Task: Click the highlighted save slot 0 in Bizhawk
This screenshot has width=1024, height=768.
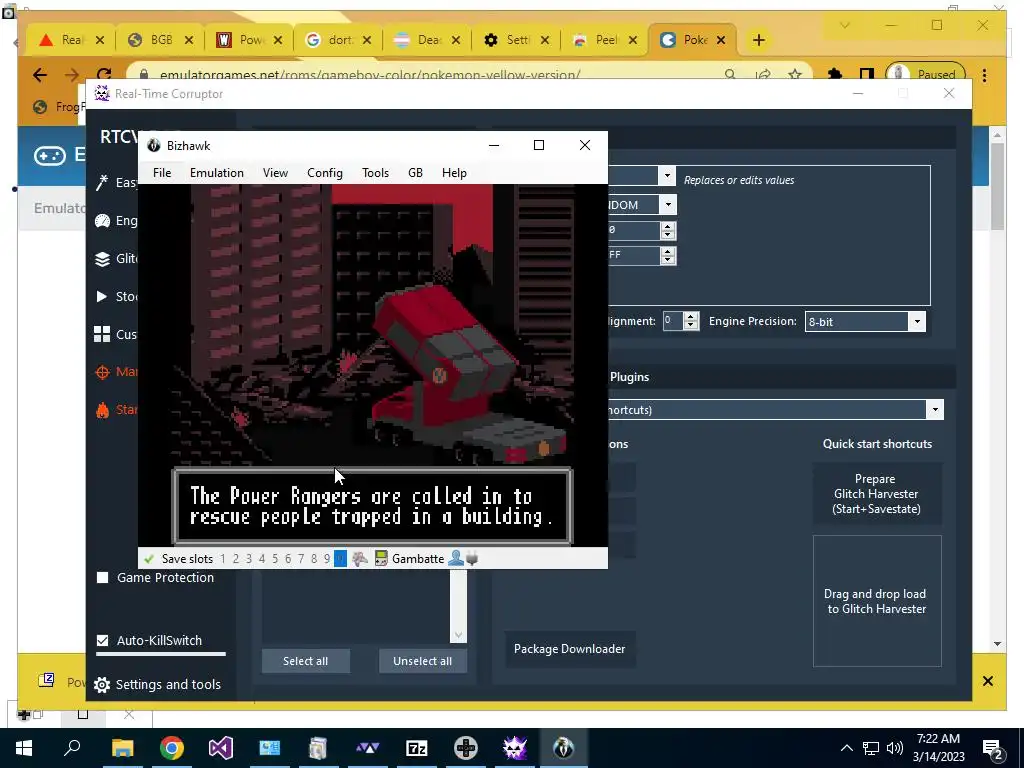Action: [340, 559]
